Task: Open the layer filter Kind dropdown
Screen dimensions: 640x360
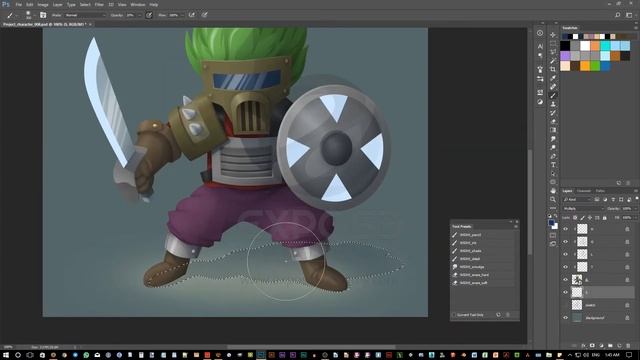Action: (x=577, y=199)
